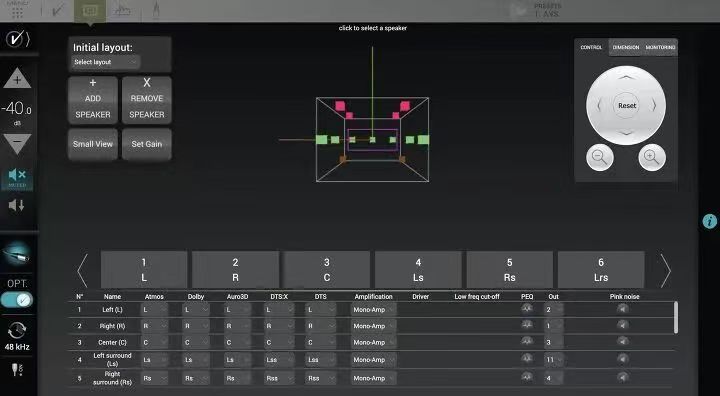
Task: Click the speaker table vertical scrollbar
Action: coord(675,317)
